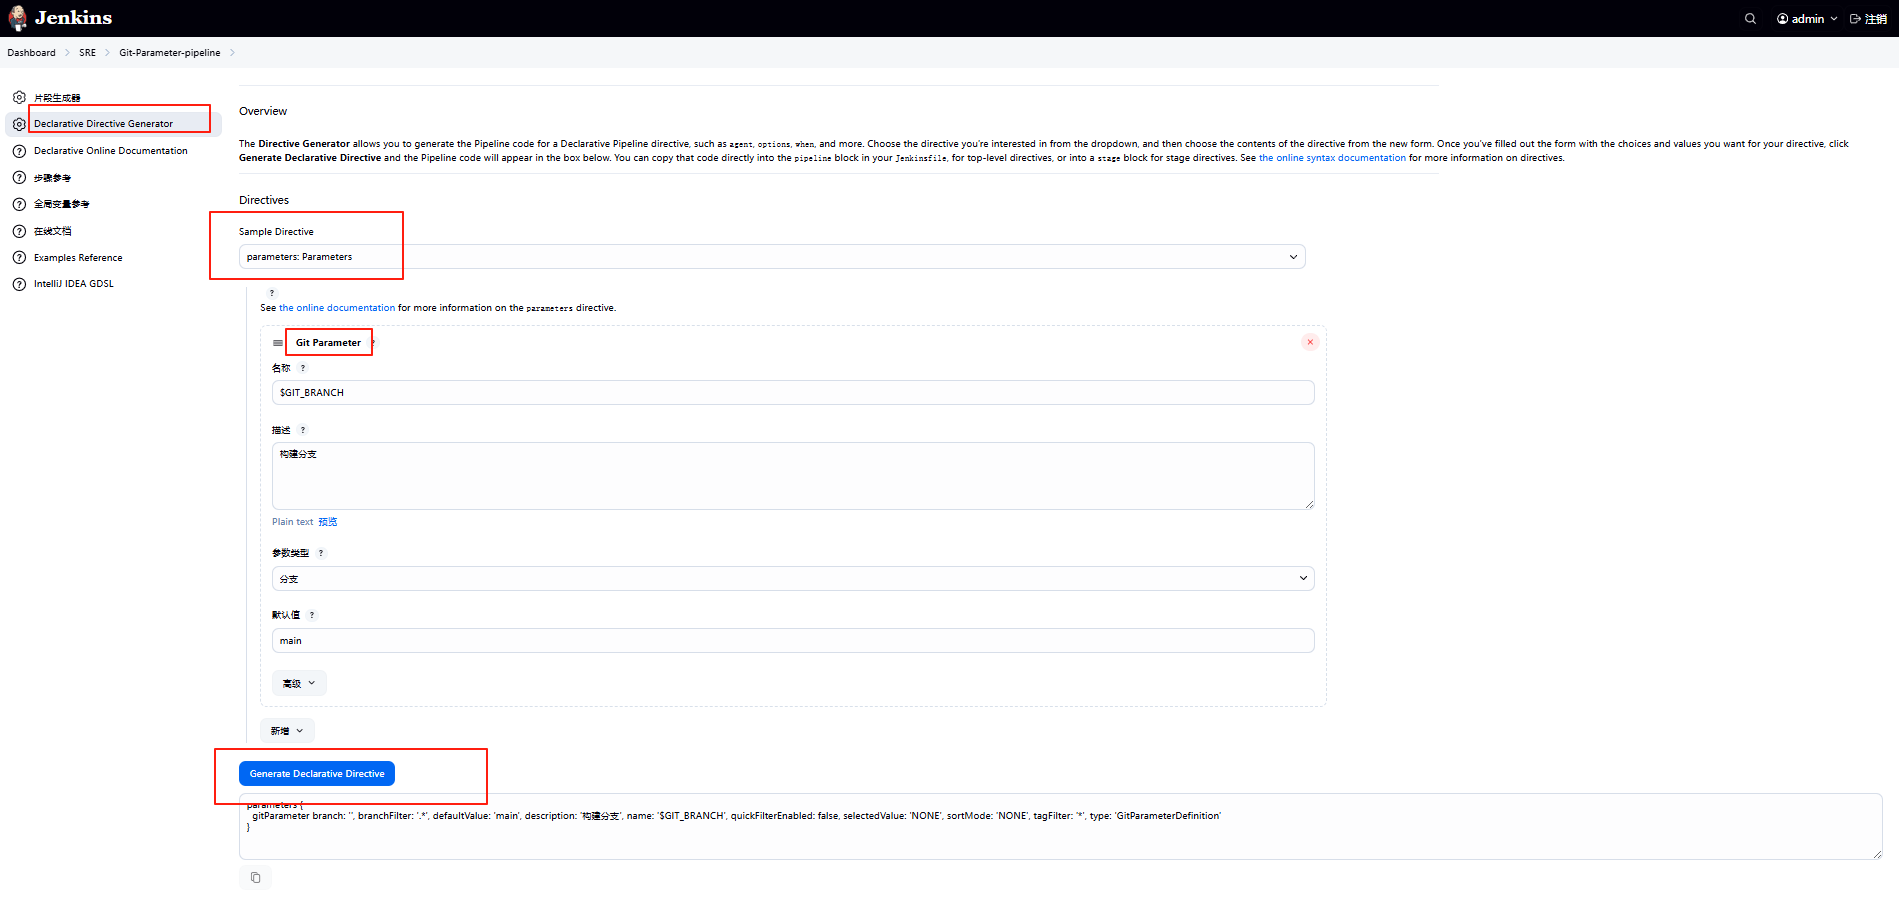Remove the Git Parameter block with red X
Viewport: 1899px width, 902px height.
tap(1310, 342)
